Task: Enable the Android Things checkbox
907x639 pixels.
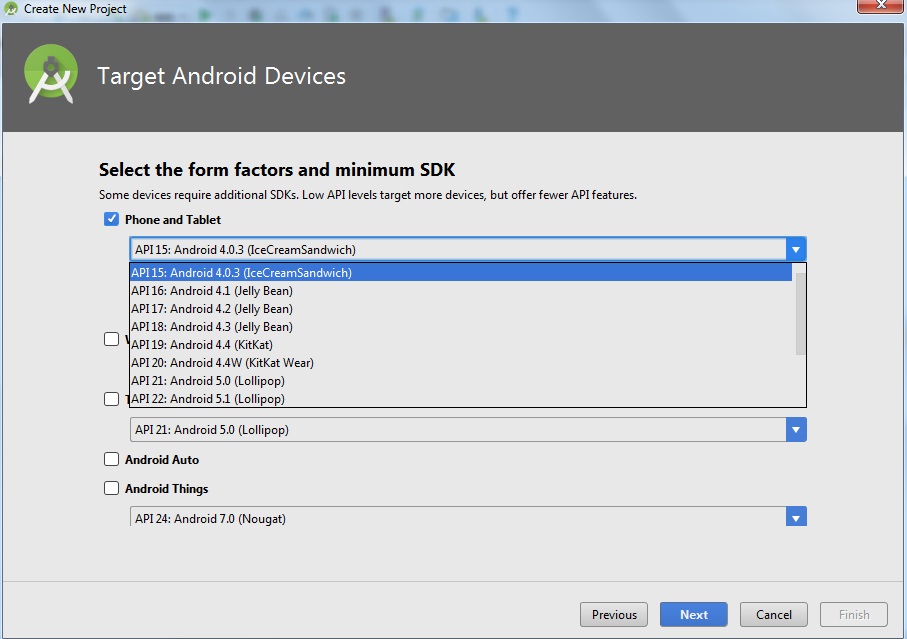Action: coord(111,488)
